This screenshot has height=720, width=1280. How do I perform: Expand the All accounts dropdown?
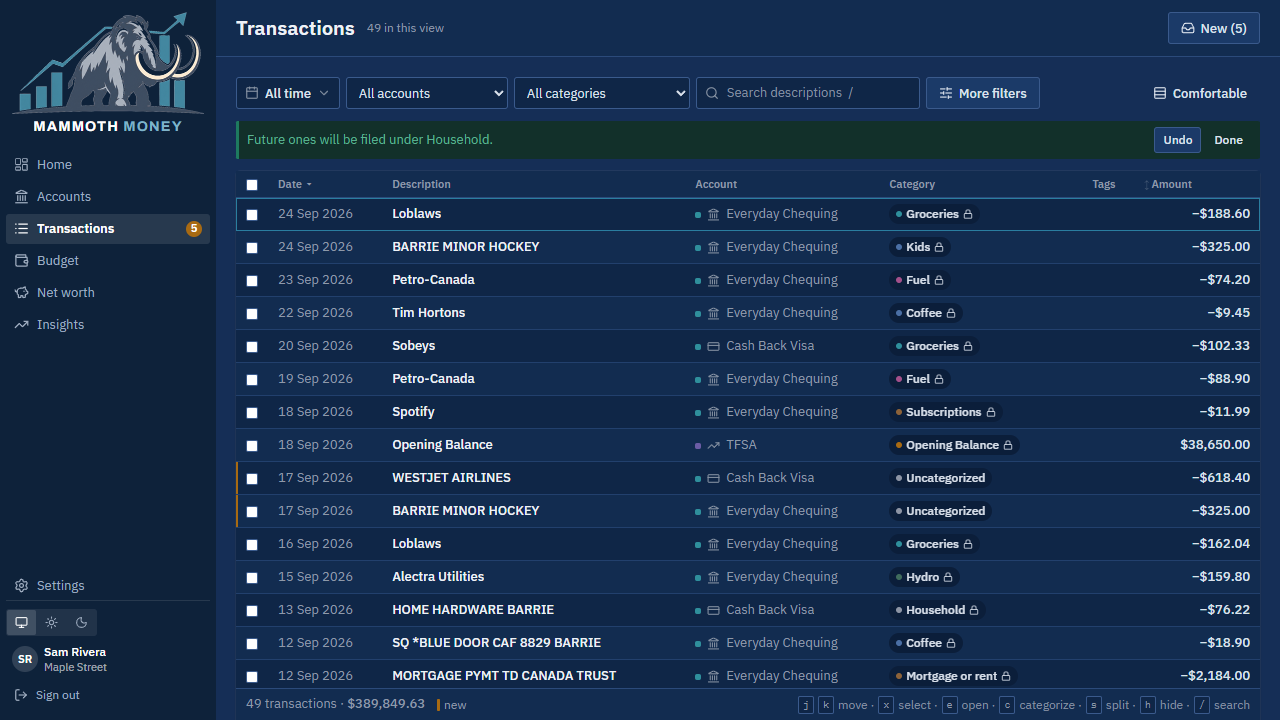(427, 93)
